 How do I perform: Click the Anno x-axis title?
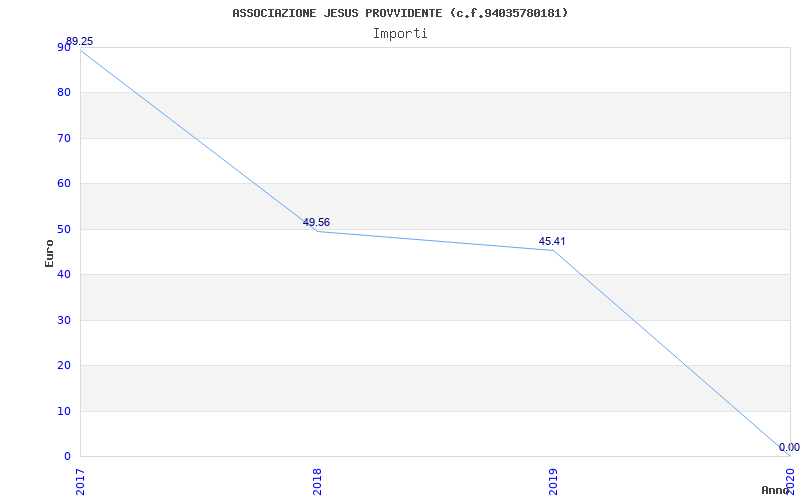[776, 490]
